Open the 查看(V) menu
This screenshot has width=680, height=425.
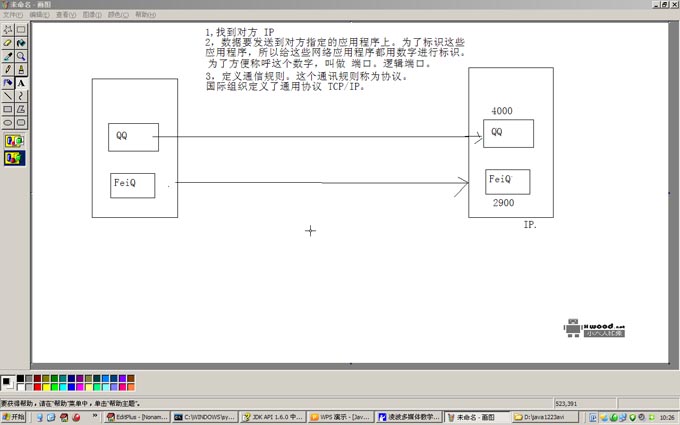pos(66,15)
